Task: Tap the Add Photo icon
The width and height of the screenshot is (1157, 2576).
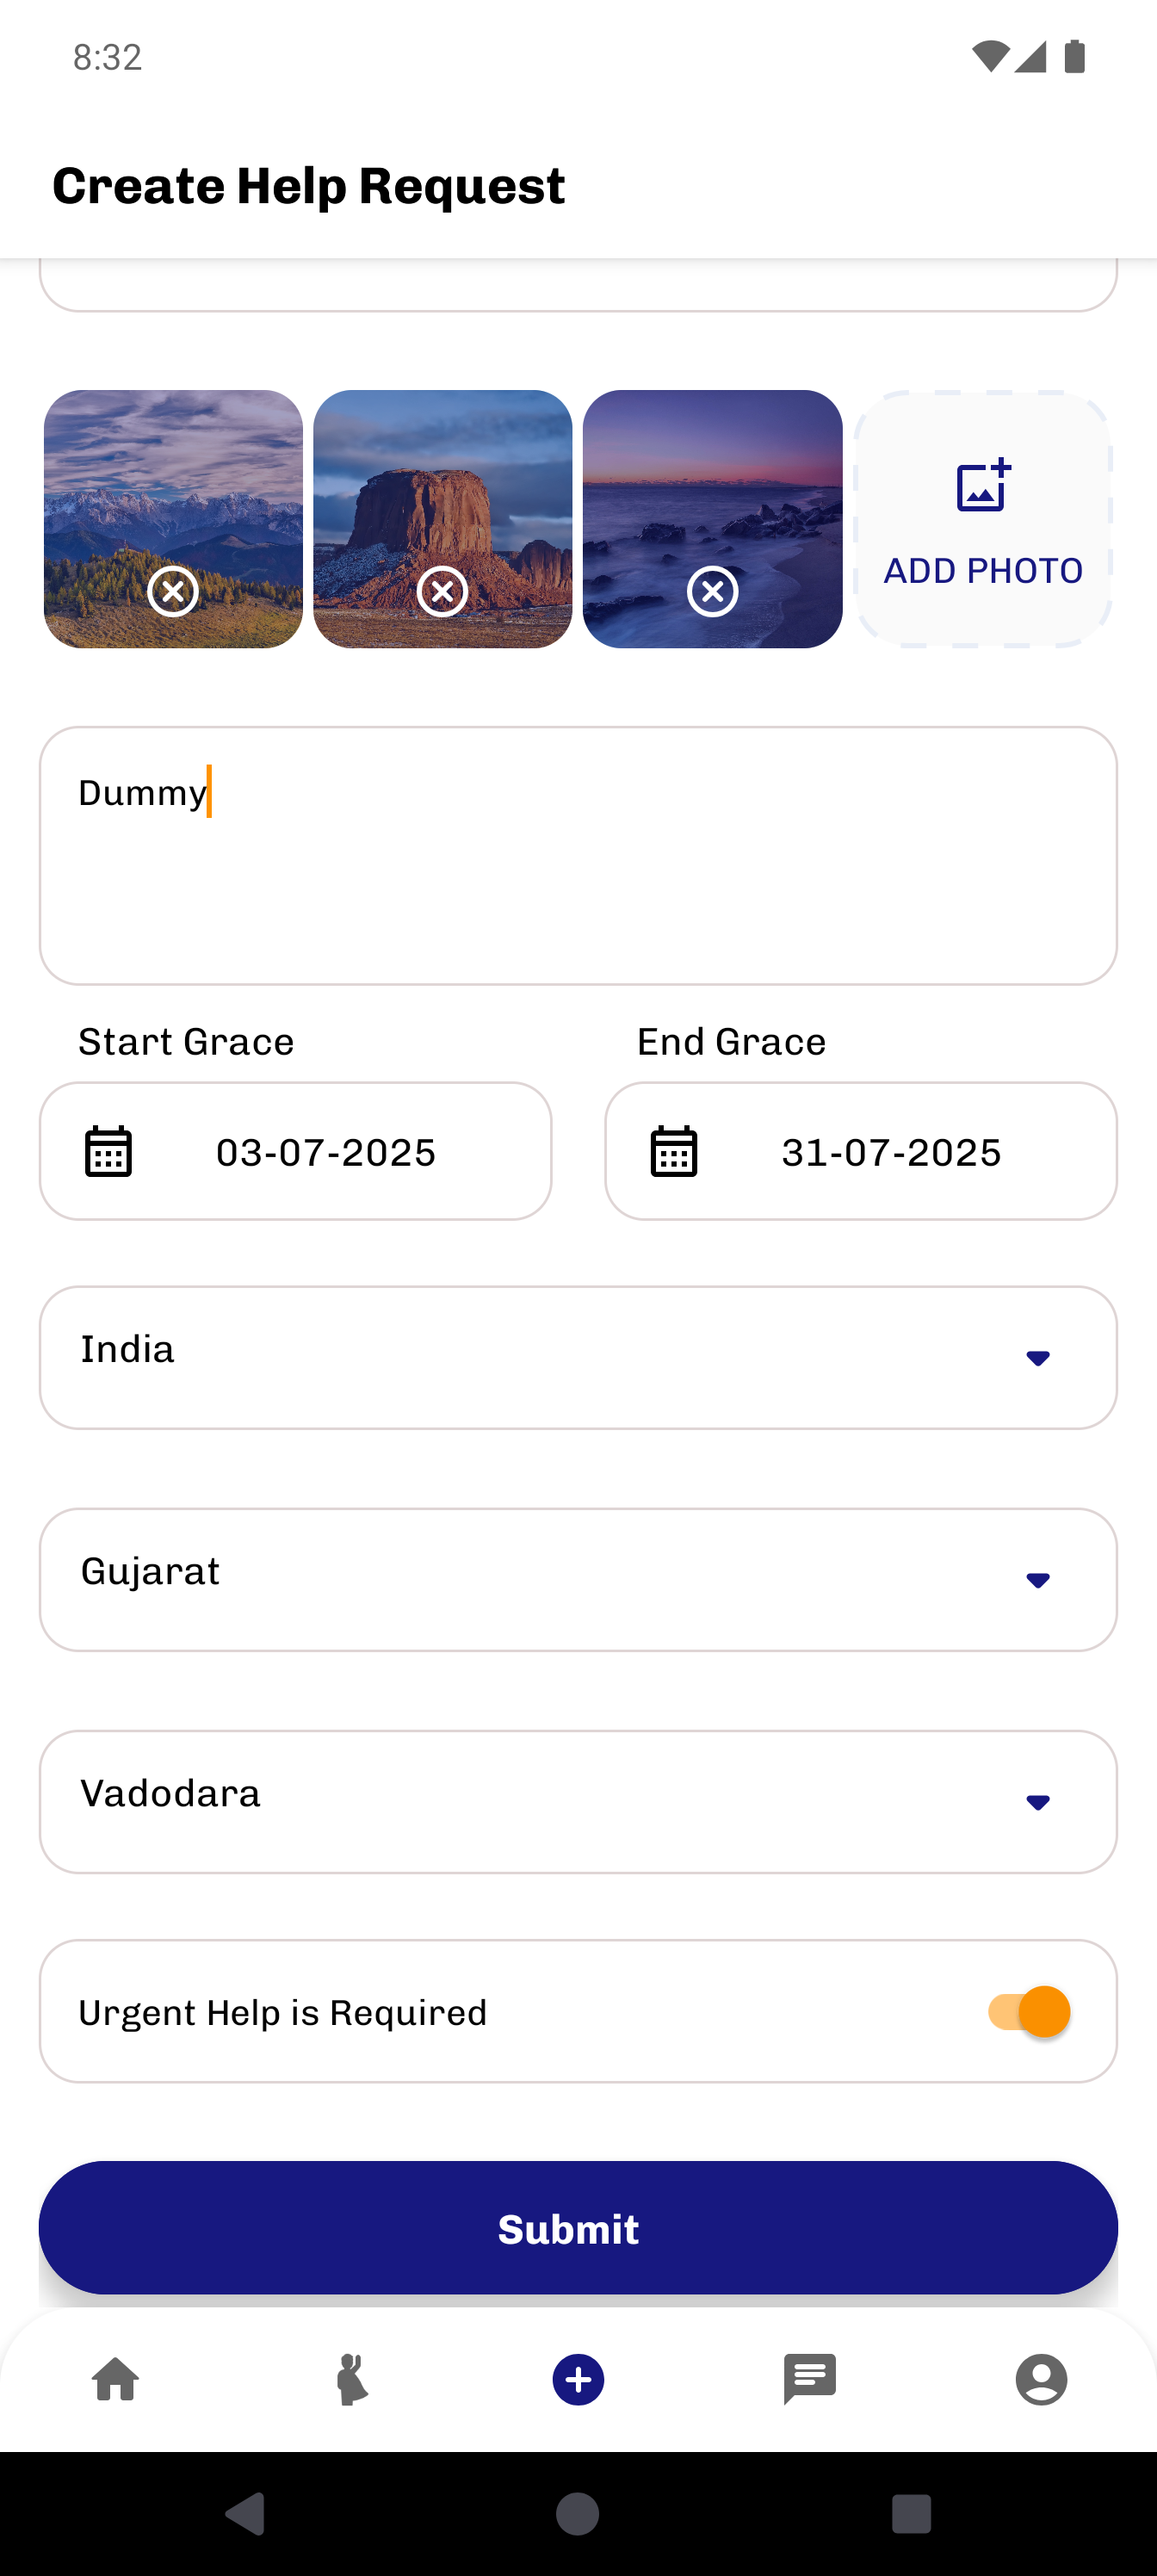Action: [x=984, y=486]
